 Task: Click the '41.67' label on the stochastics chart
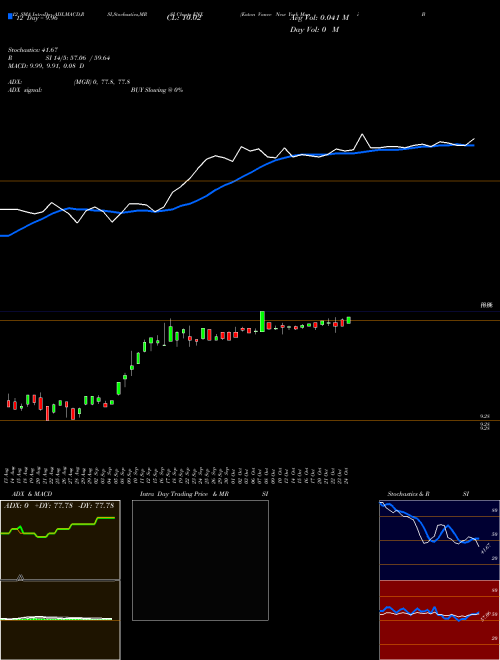pos(486,549)
